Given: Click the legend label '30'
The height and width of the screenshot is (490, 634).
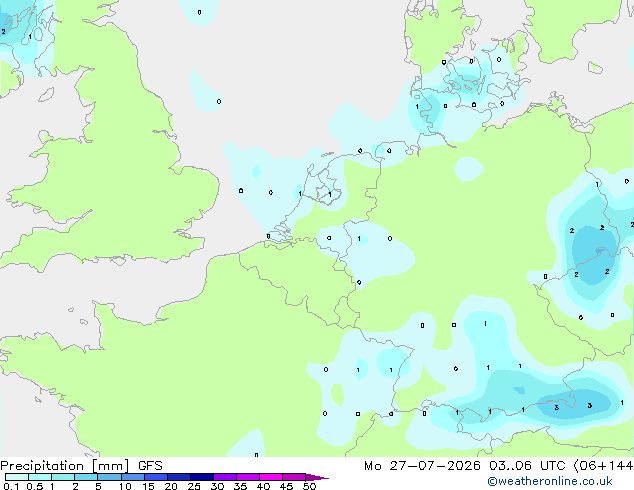Looking at the screenshot, I should (x=217, y=486).
